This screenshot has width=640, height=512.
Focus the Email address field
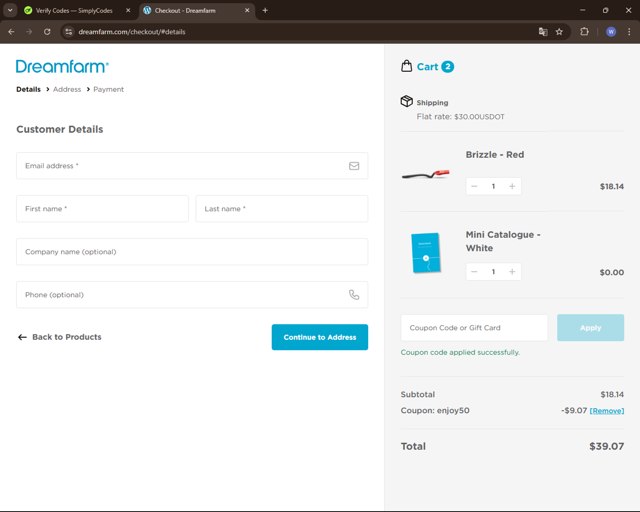192,166
